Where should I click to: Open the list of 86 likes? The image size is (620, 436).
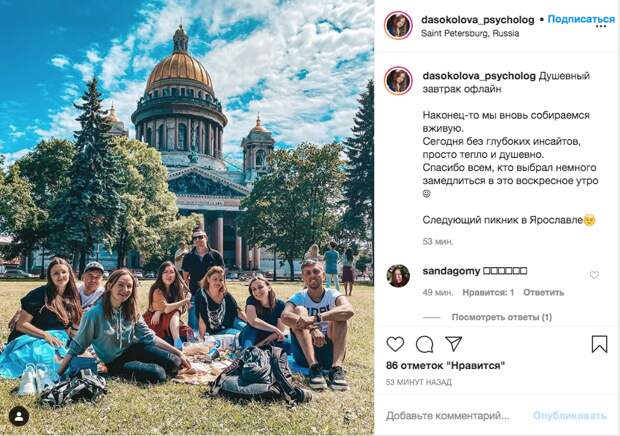coord(445,366)
